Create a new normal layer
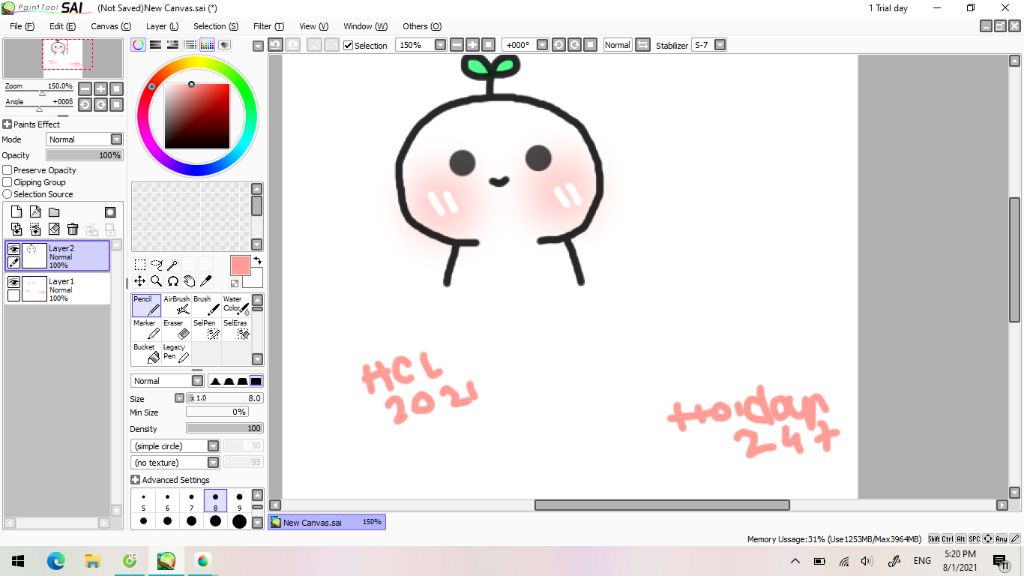 [16, 212]
